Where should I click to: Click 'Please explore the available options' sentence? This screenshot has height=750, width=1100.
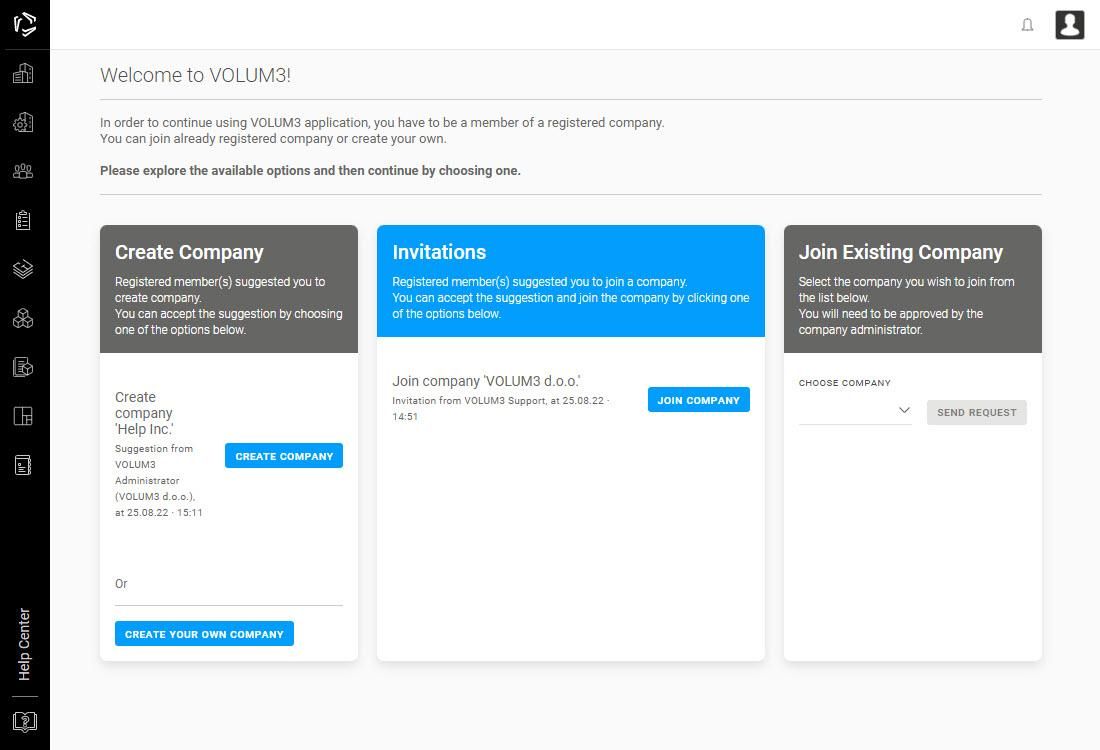click(310, 170)
